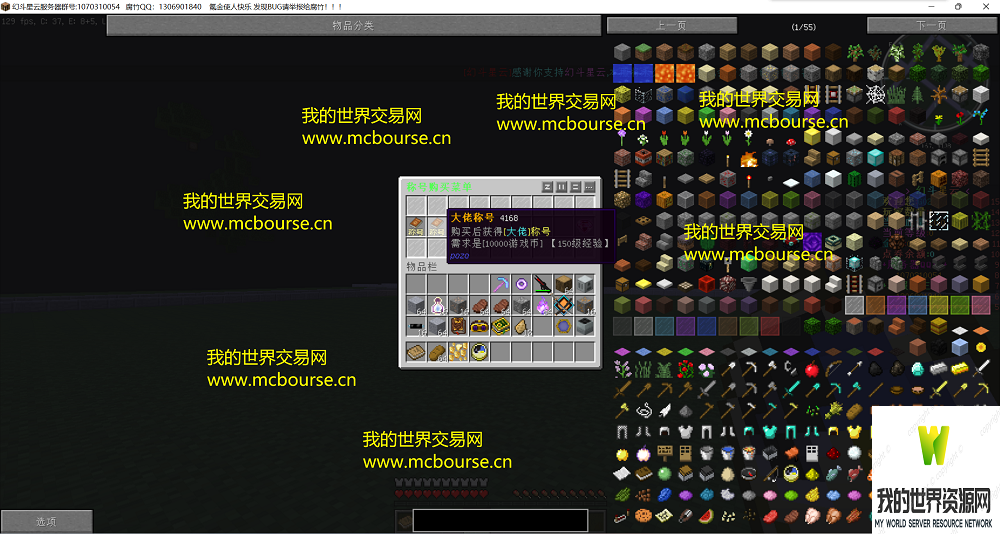Pick the lava bucket from the item panel
Image resolution: width=1000 pixels, height=534 pixels.
pyautogui.click(x=749, y=453)
